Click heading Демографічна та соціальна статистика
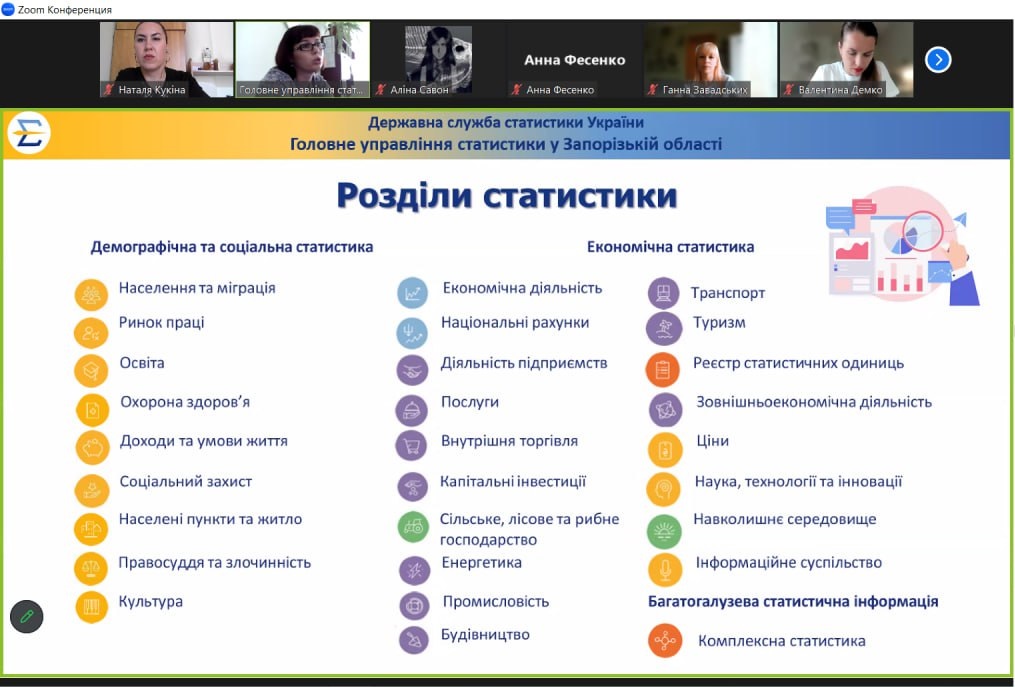Viewport: 1015px width, 687px height. tap(232, 247)
